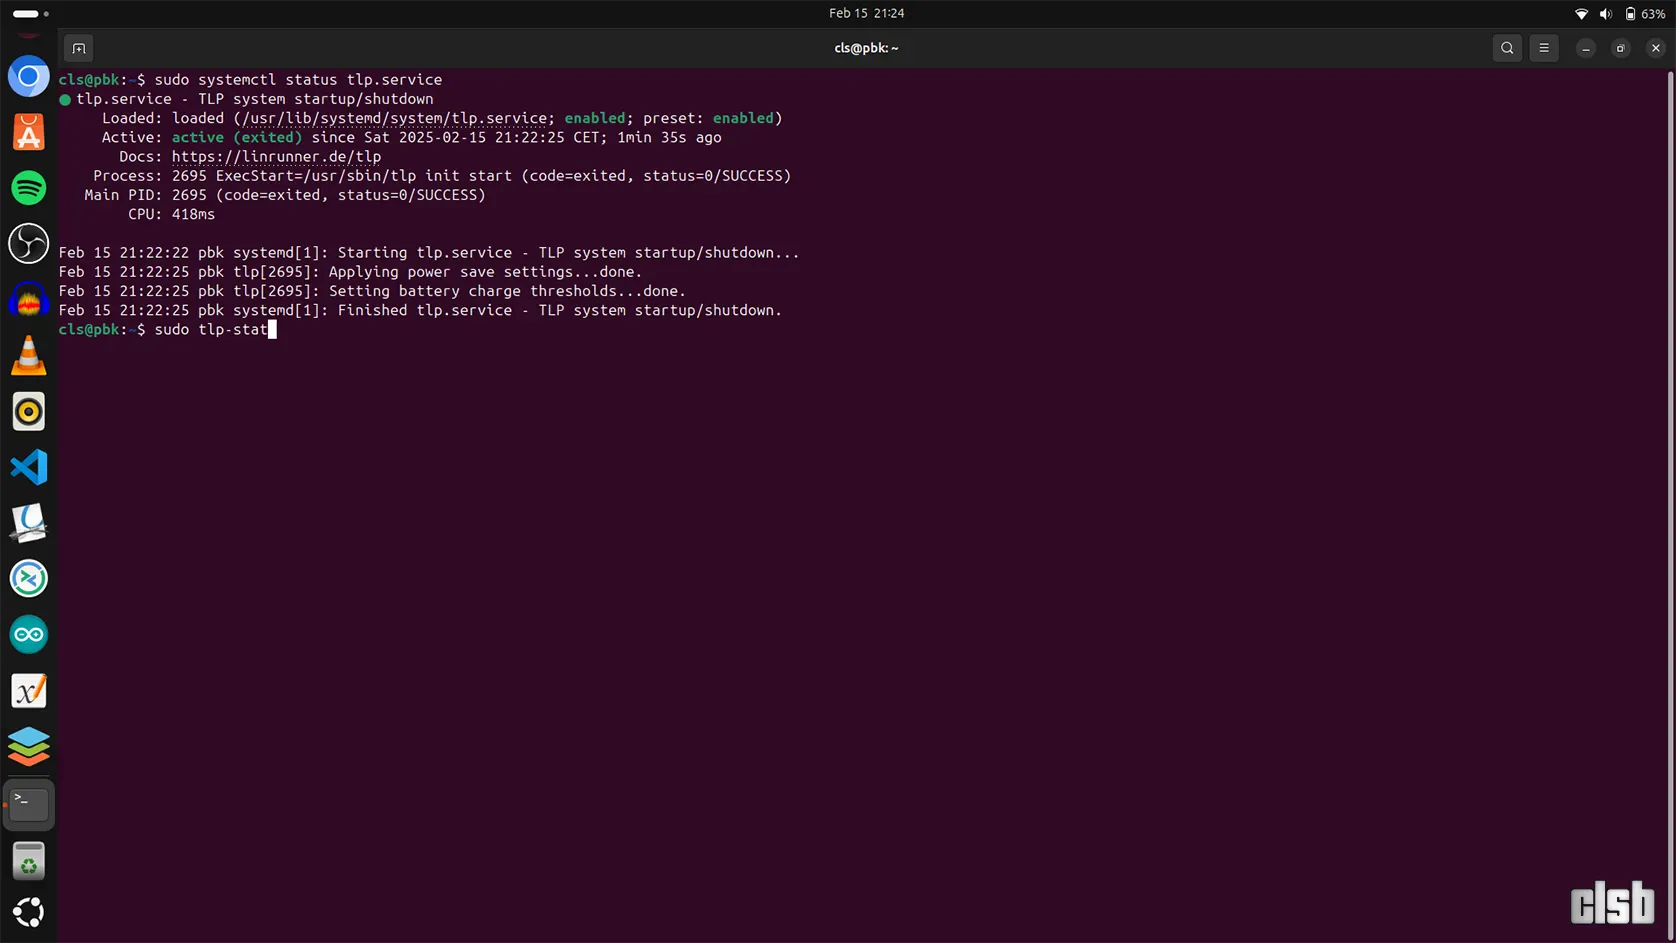Click the terminal search icon
Viewport: 1676px width, 943px height.
click(1507, 48)
